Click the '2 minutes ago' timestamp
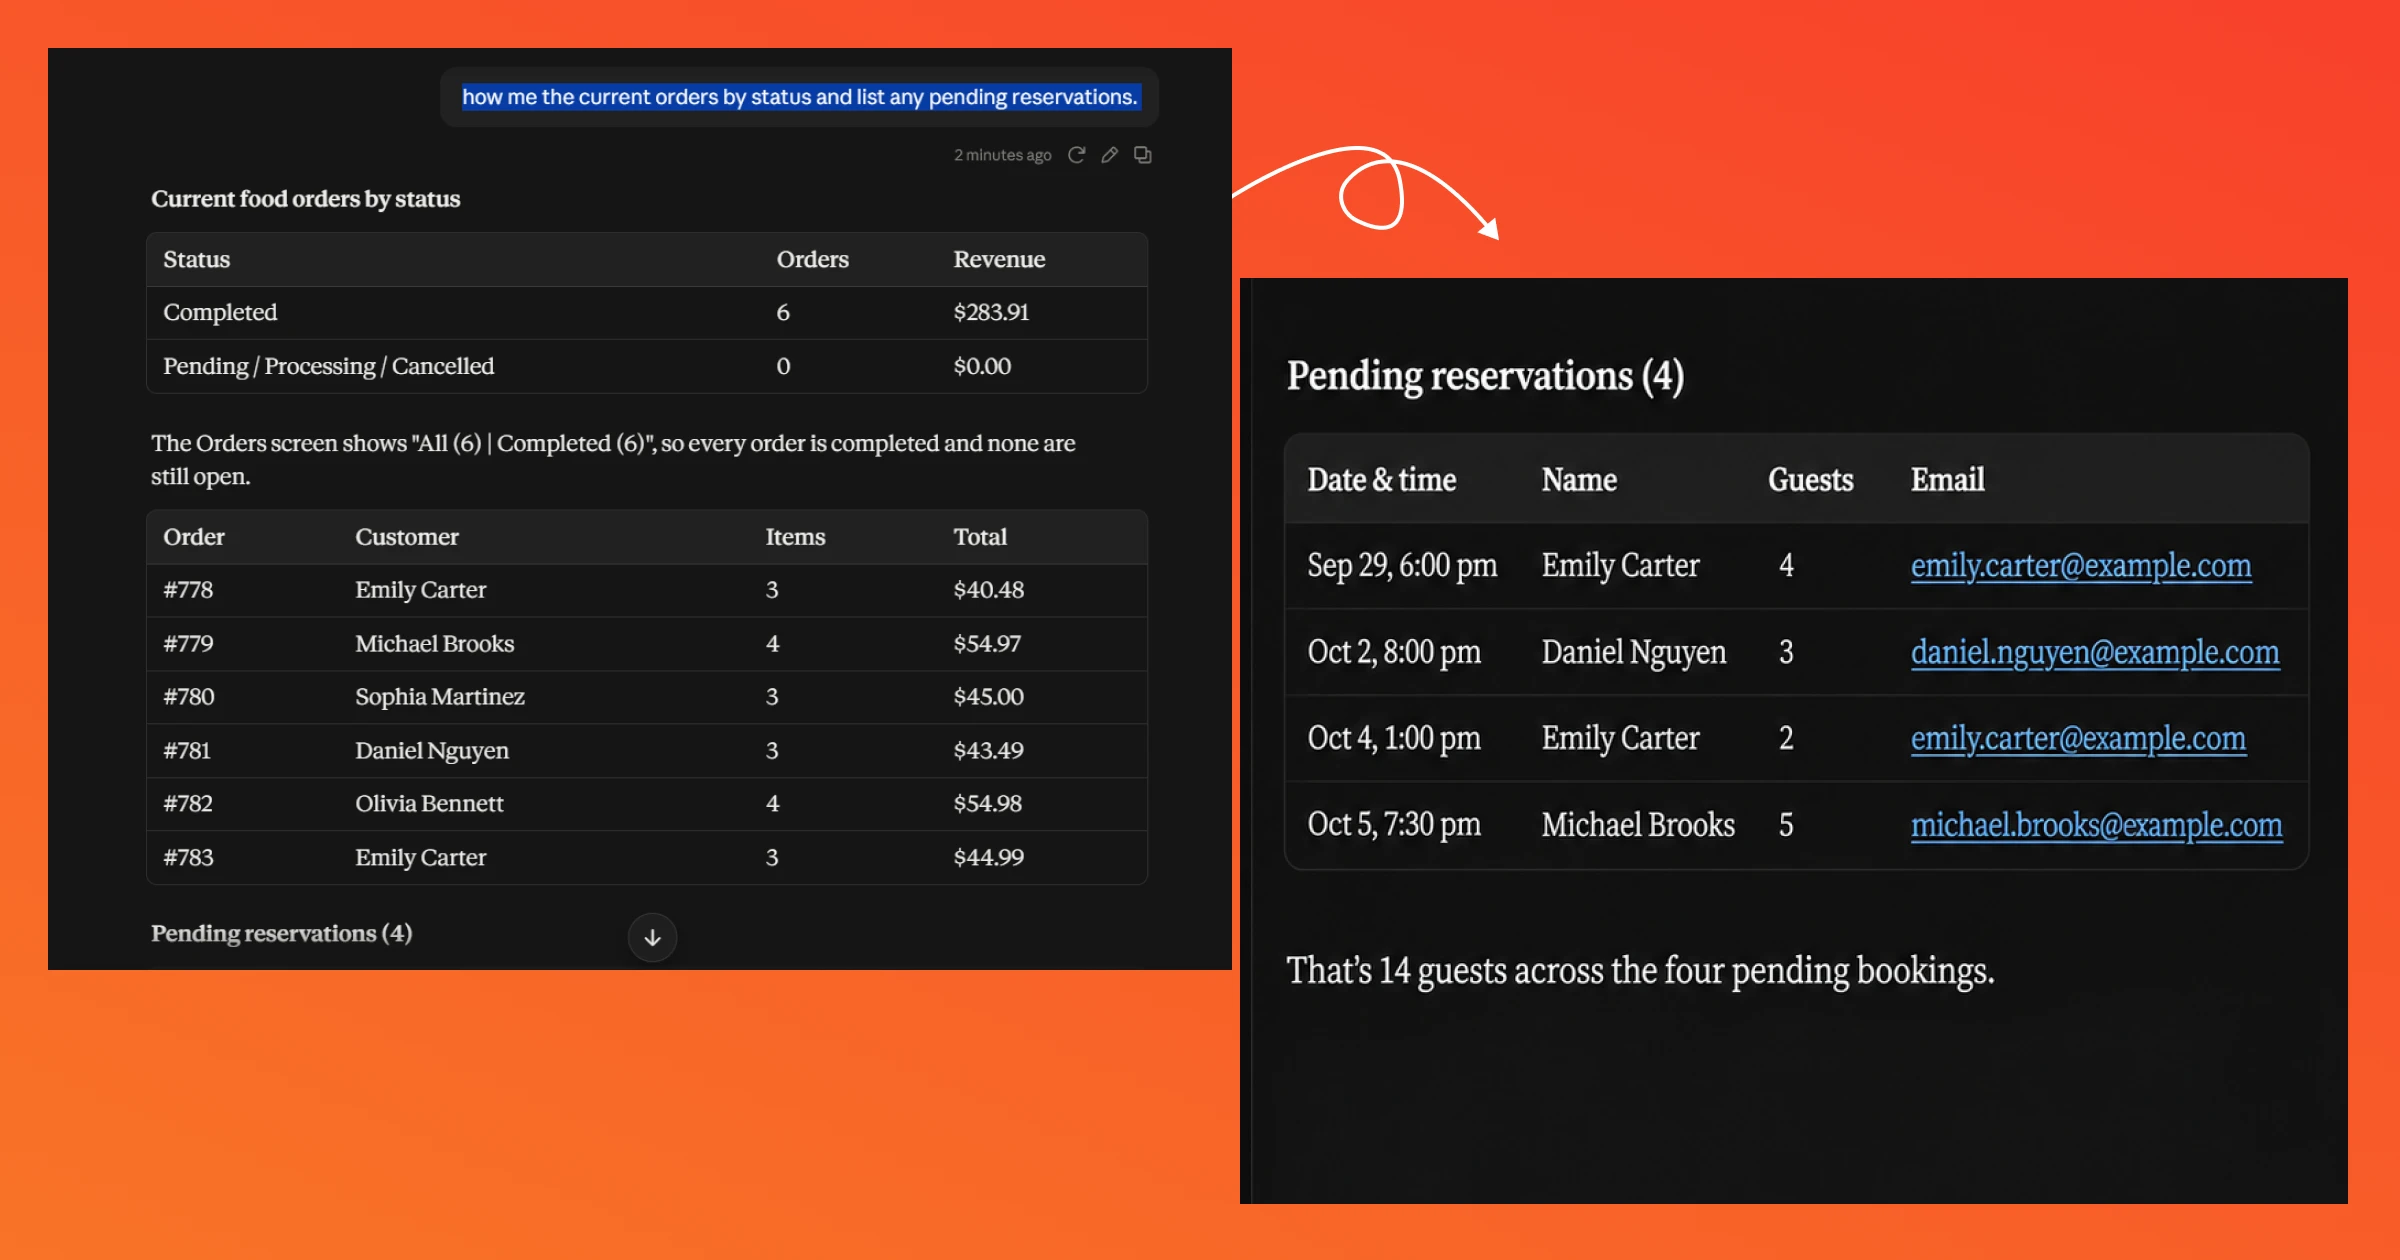Viewport: 2400px width, 1260px height. [x=1002, y=155]
